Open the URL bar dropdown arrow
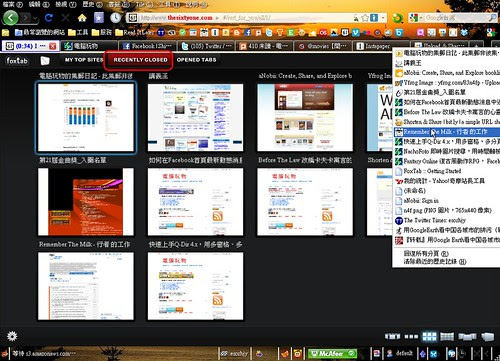 (x=383, y=17)
